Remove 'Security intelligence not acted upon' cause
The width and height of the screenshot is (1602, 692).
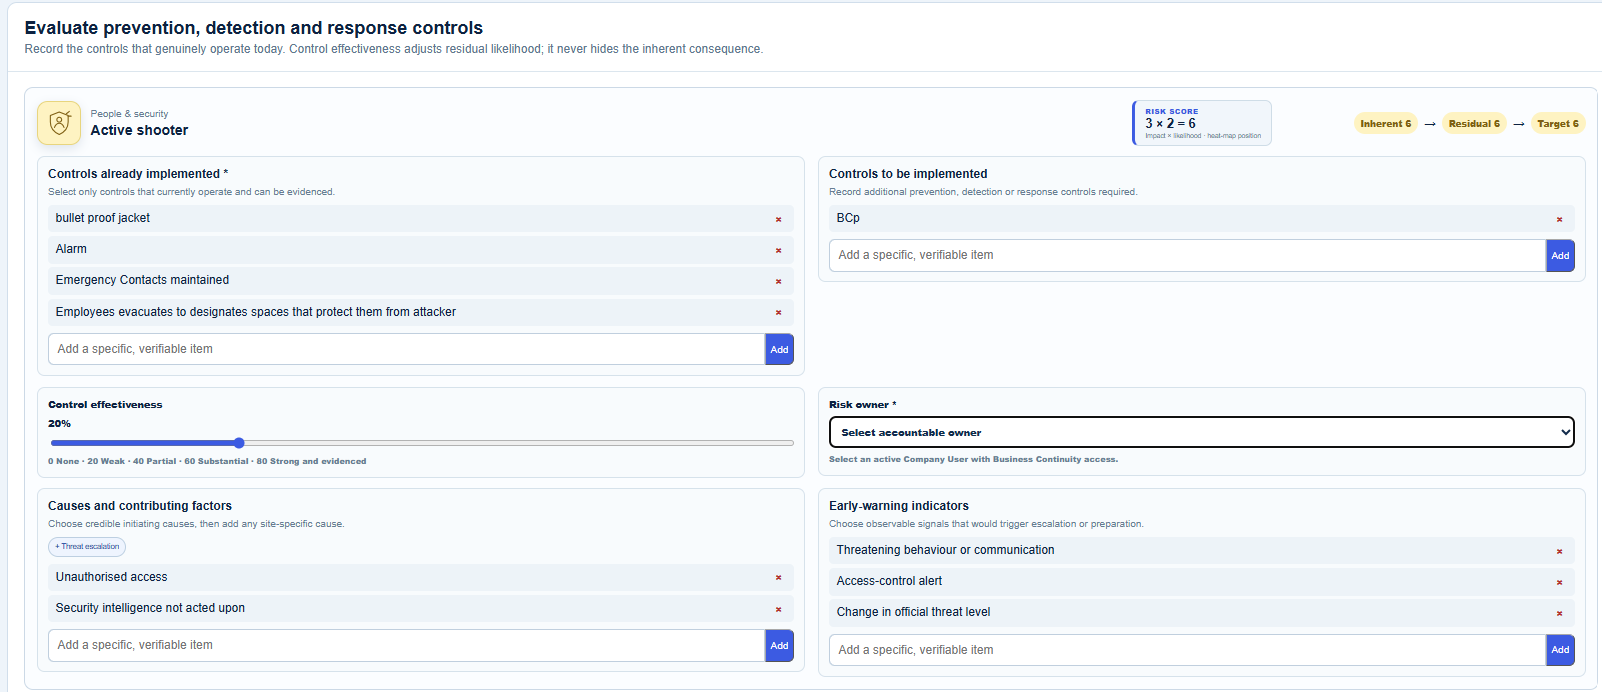tap(778, 609)
